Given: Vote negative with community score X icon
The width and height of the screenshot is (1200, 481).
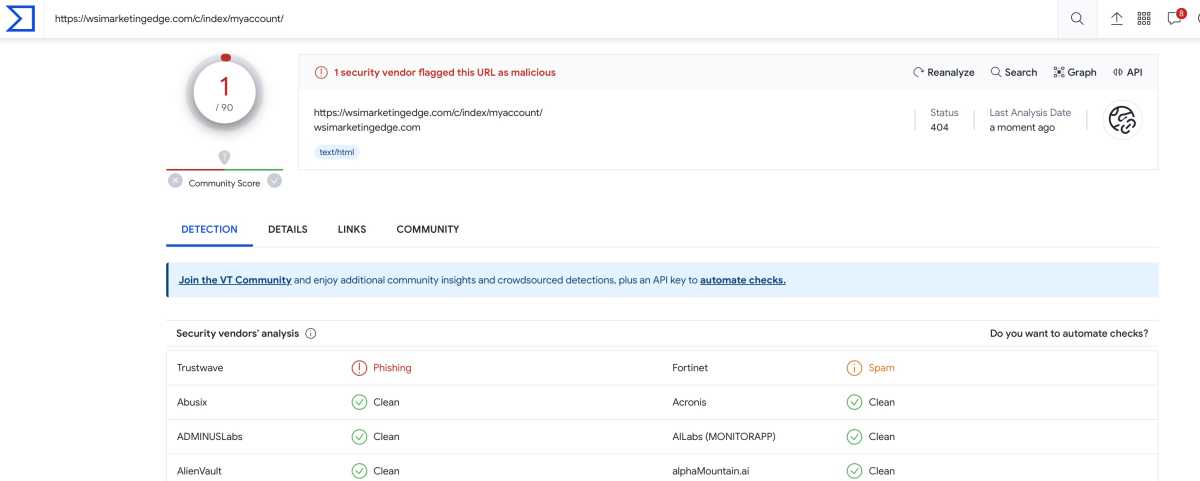Looking at the screenshot, I should [175, 181].
